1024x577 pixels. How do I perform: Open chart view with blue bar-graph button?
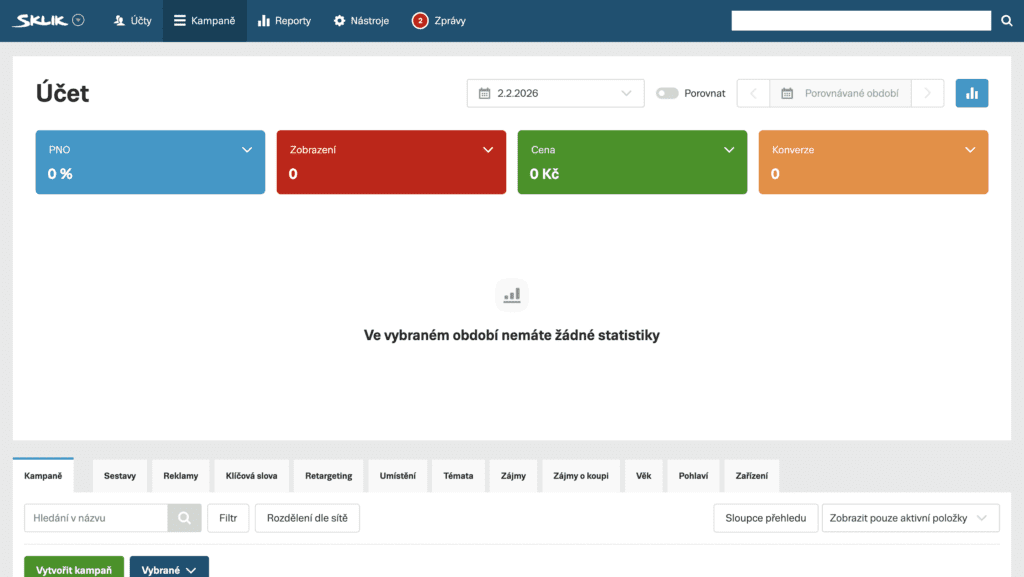[x=971, y=93]
